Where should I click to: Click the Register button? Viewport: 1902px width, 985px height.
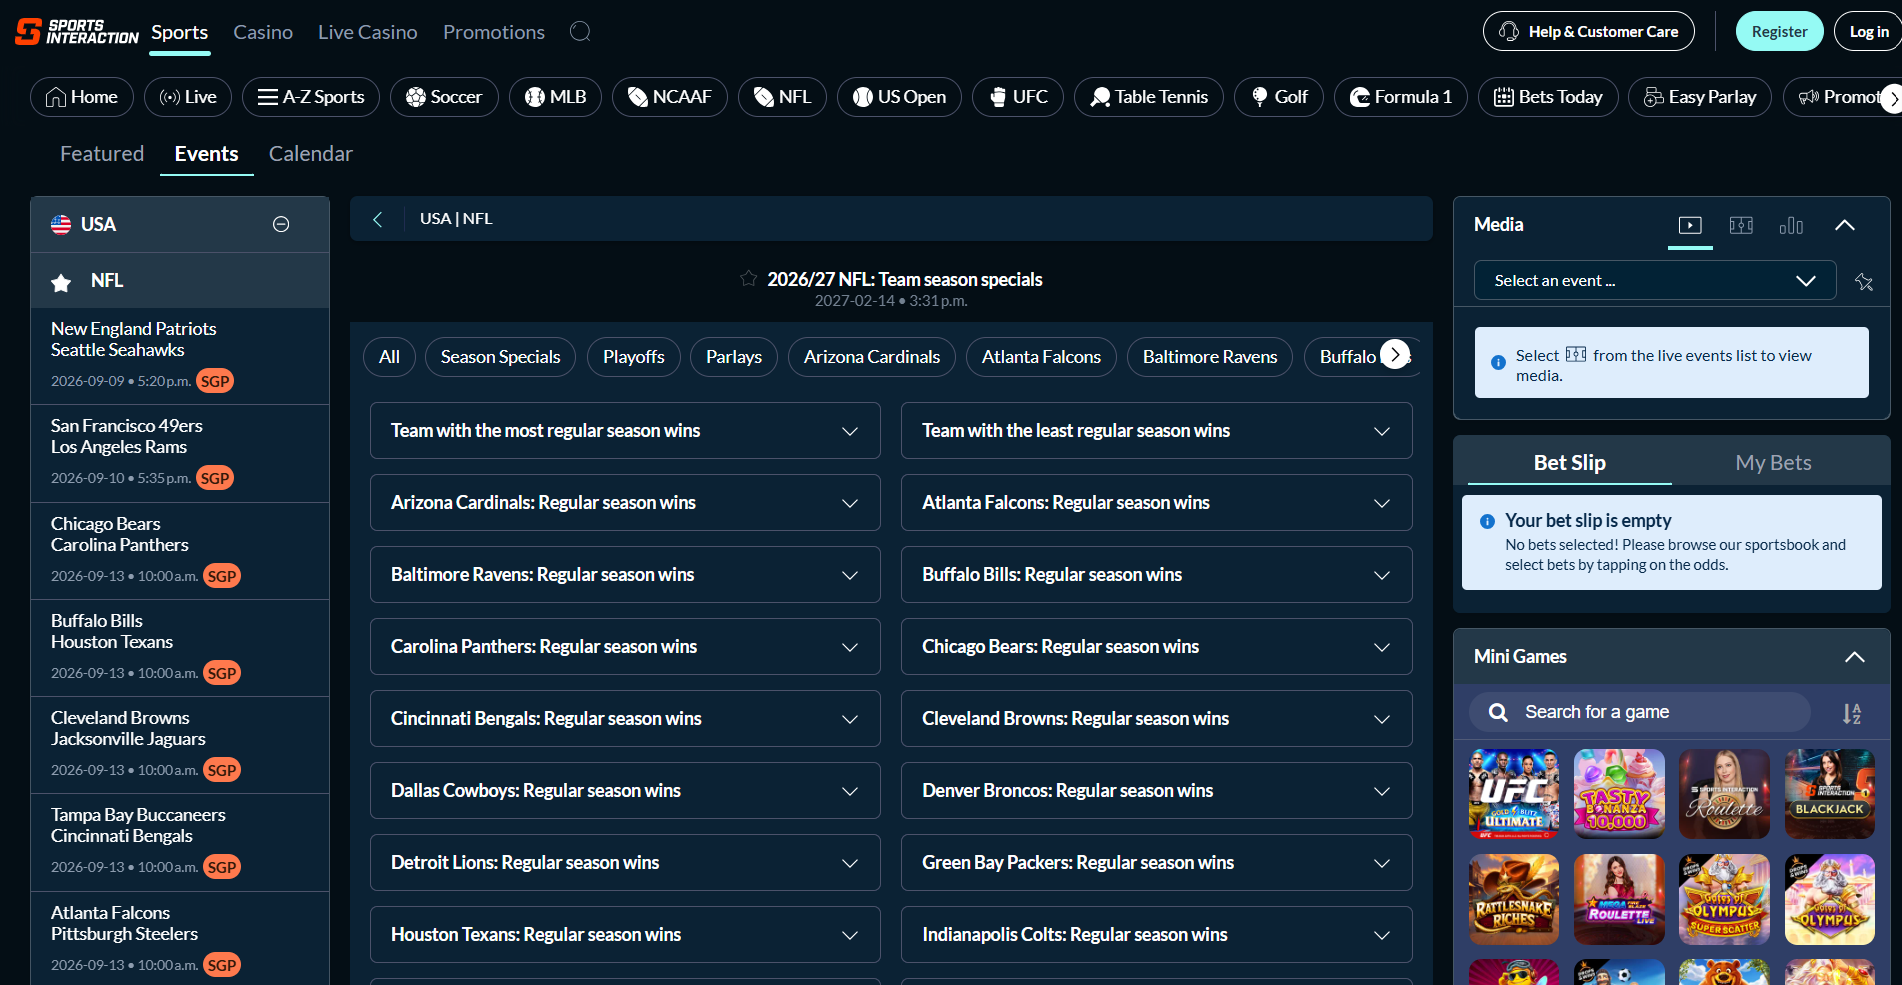tap(1779, 32)
